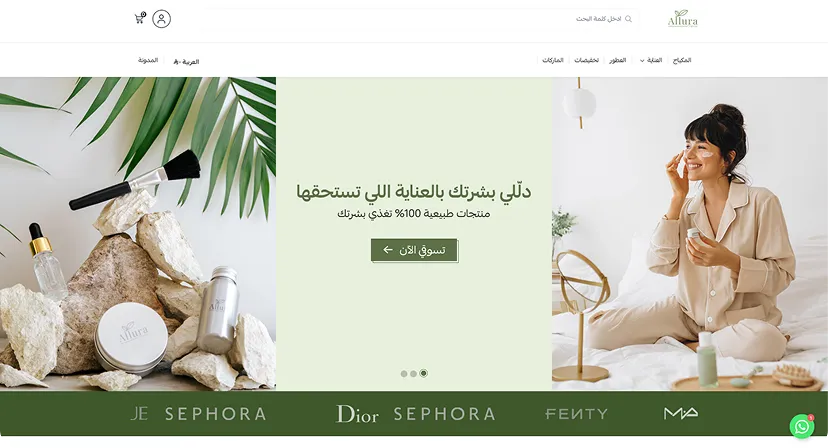Open the المكياج menu item

pos(682,60)
